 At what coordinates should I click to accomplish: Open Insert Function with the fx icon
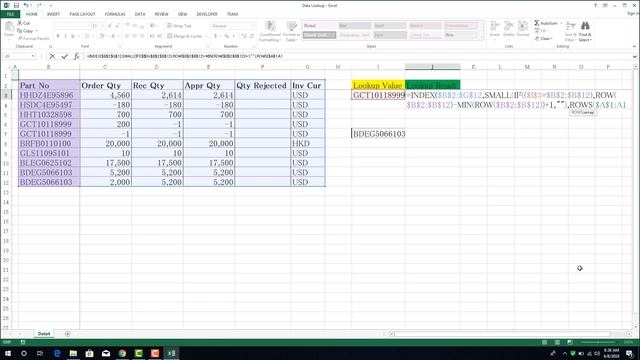pyautogui.click(x=76, y=56)
